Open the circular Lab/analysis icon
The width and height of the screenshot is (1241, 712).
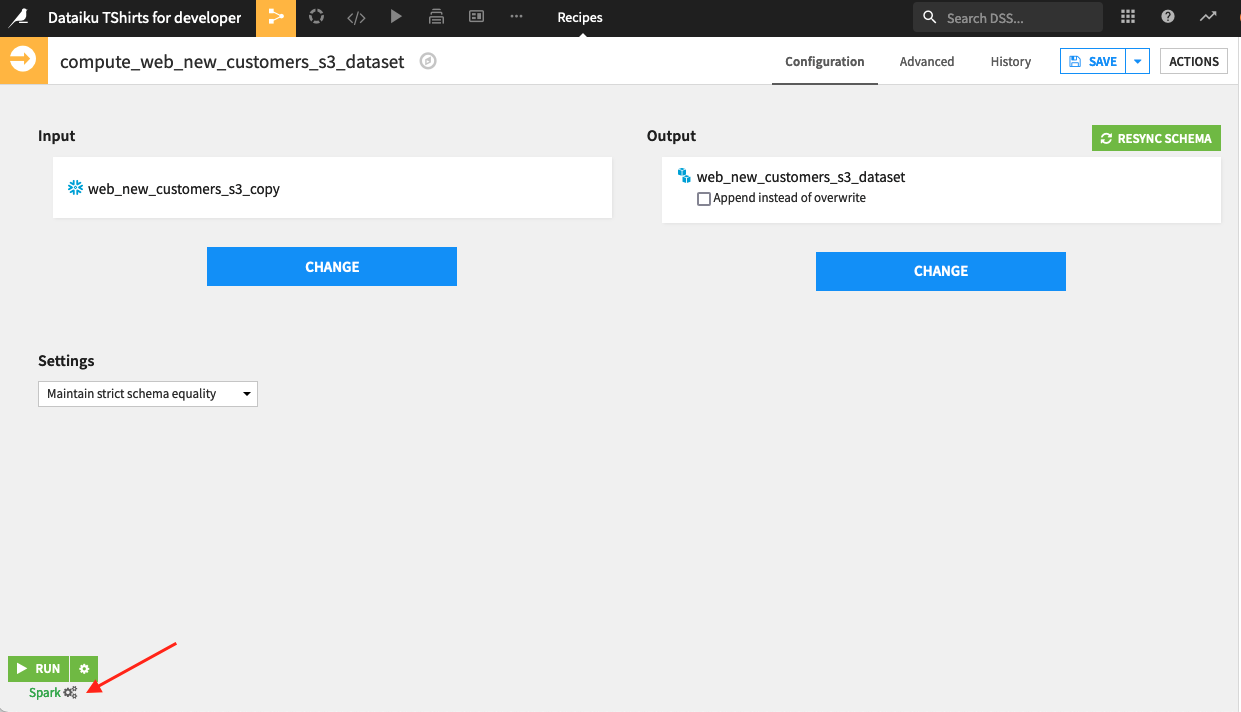[316, 17]
